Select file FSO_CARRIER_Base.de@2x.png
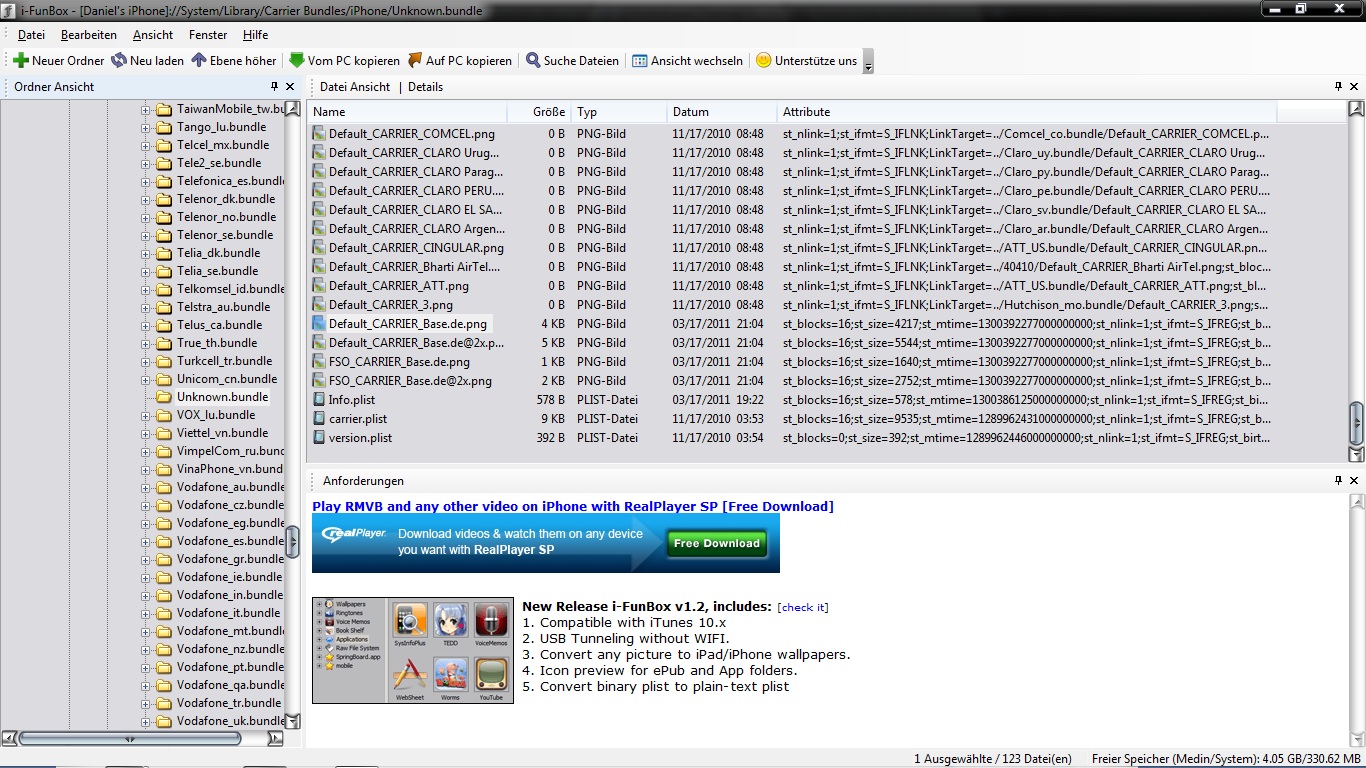The width and height of the screenshot is (1366, 768). pyautogui.click(x=410, y=380)
